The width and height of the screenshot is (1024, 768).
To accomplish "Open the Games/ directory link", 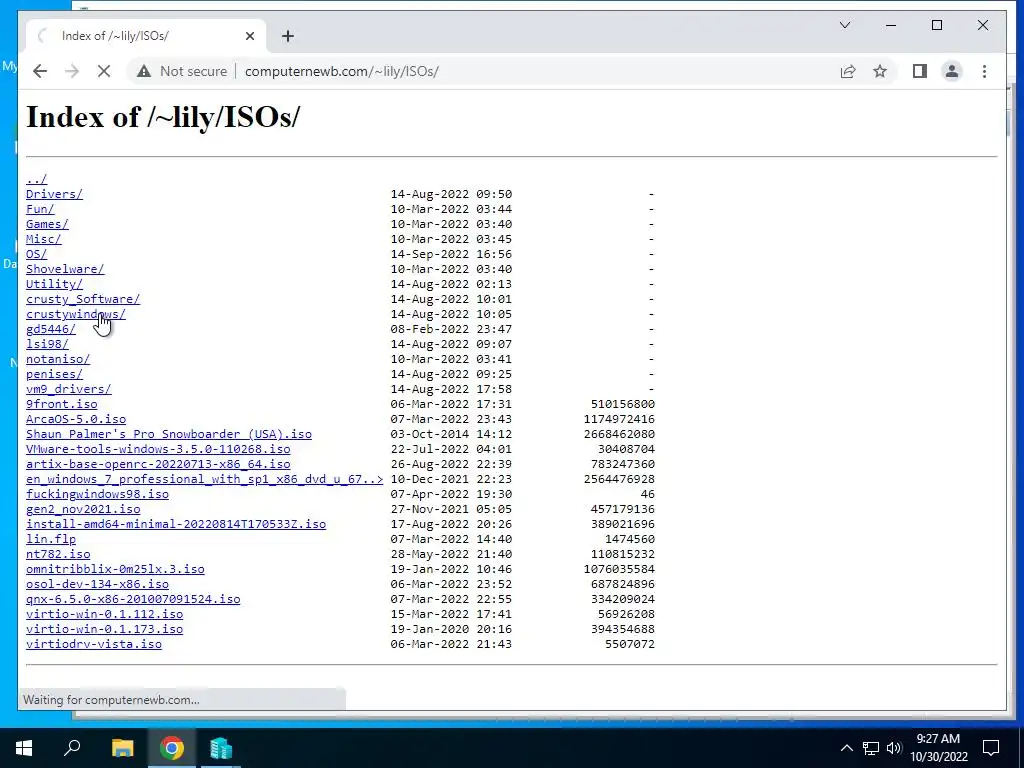I will 47,224.
